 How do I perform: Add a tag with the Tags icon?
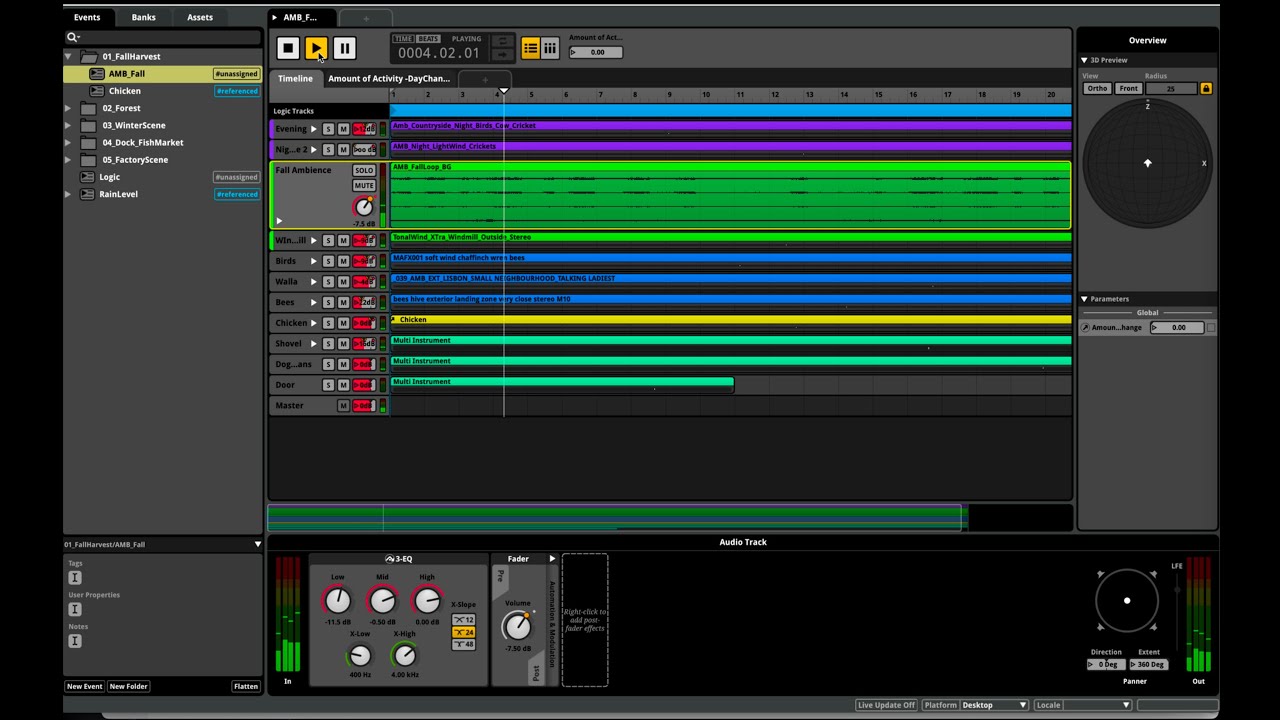(x=74, y=578)
